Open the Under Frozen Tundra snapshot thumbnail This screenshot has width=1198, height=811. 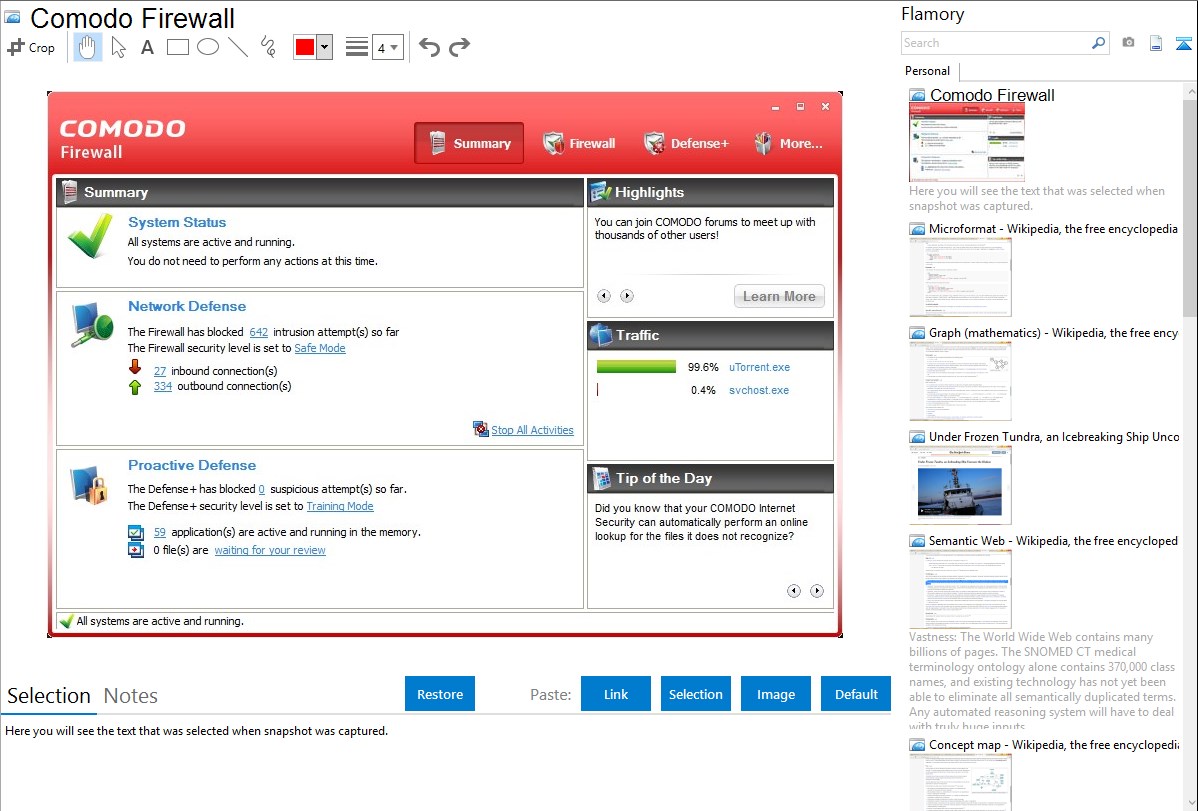pyautogui.click(x=960, y=485)
